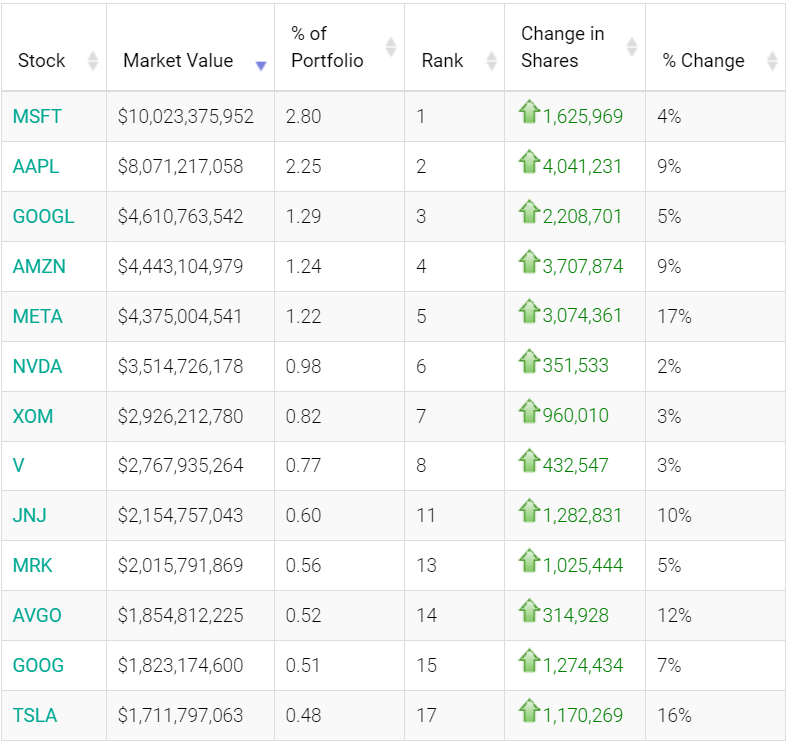Sort by Change in Shares arrows
786x741 pixels.
(x=632, y=47)
